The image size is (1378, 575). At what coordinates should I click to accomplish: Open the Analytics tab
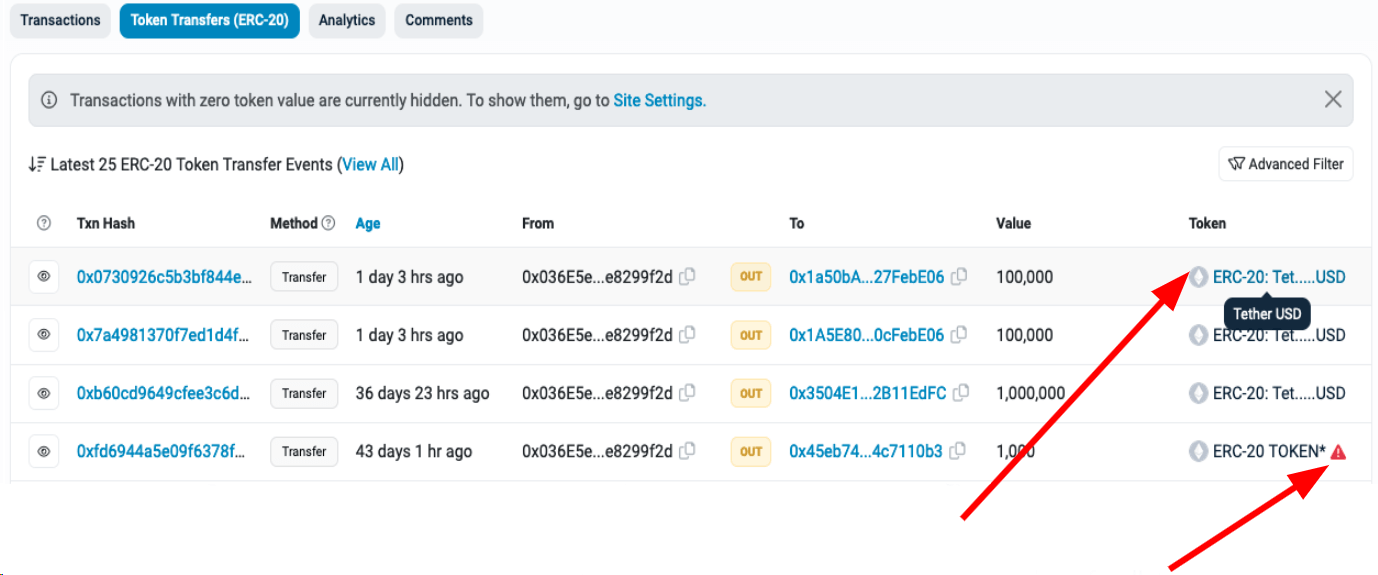click(347, 20)
